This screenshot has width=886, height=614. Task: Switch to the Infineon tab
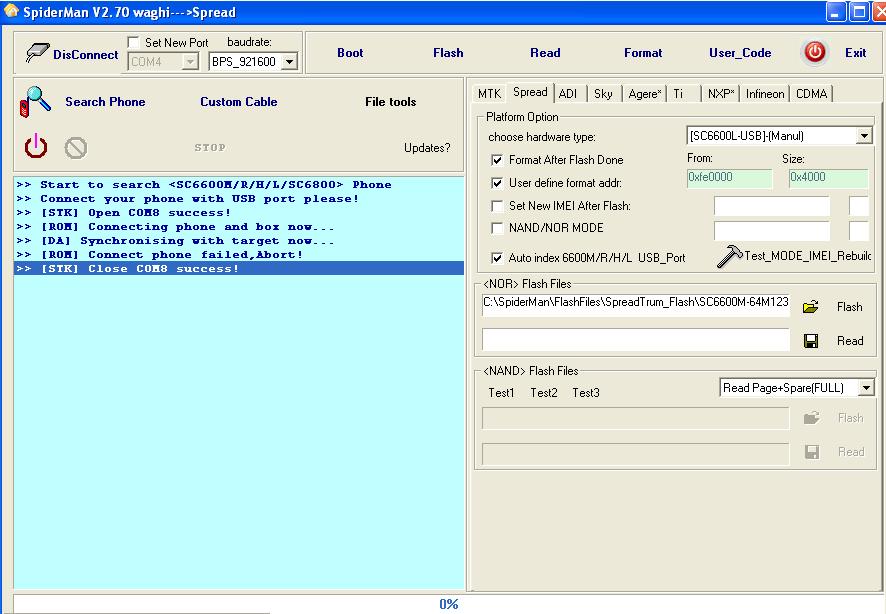(x=765, y=94)
